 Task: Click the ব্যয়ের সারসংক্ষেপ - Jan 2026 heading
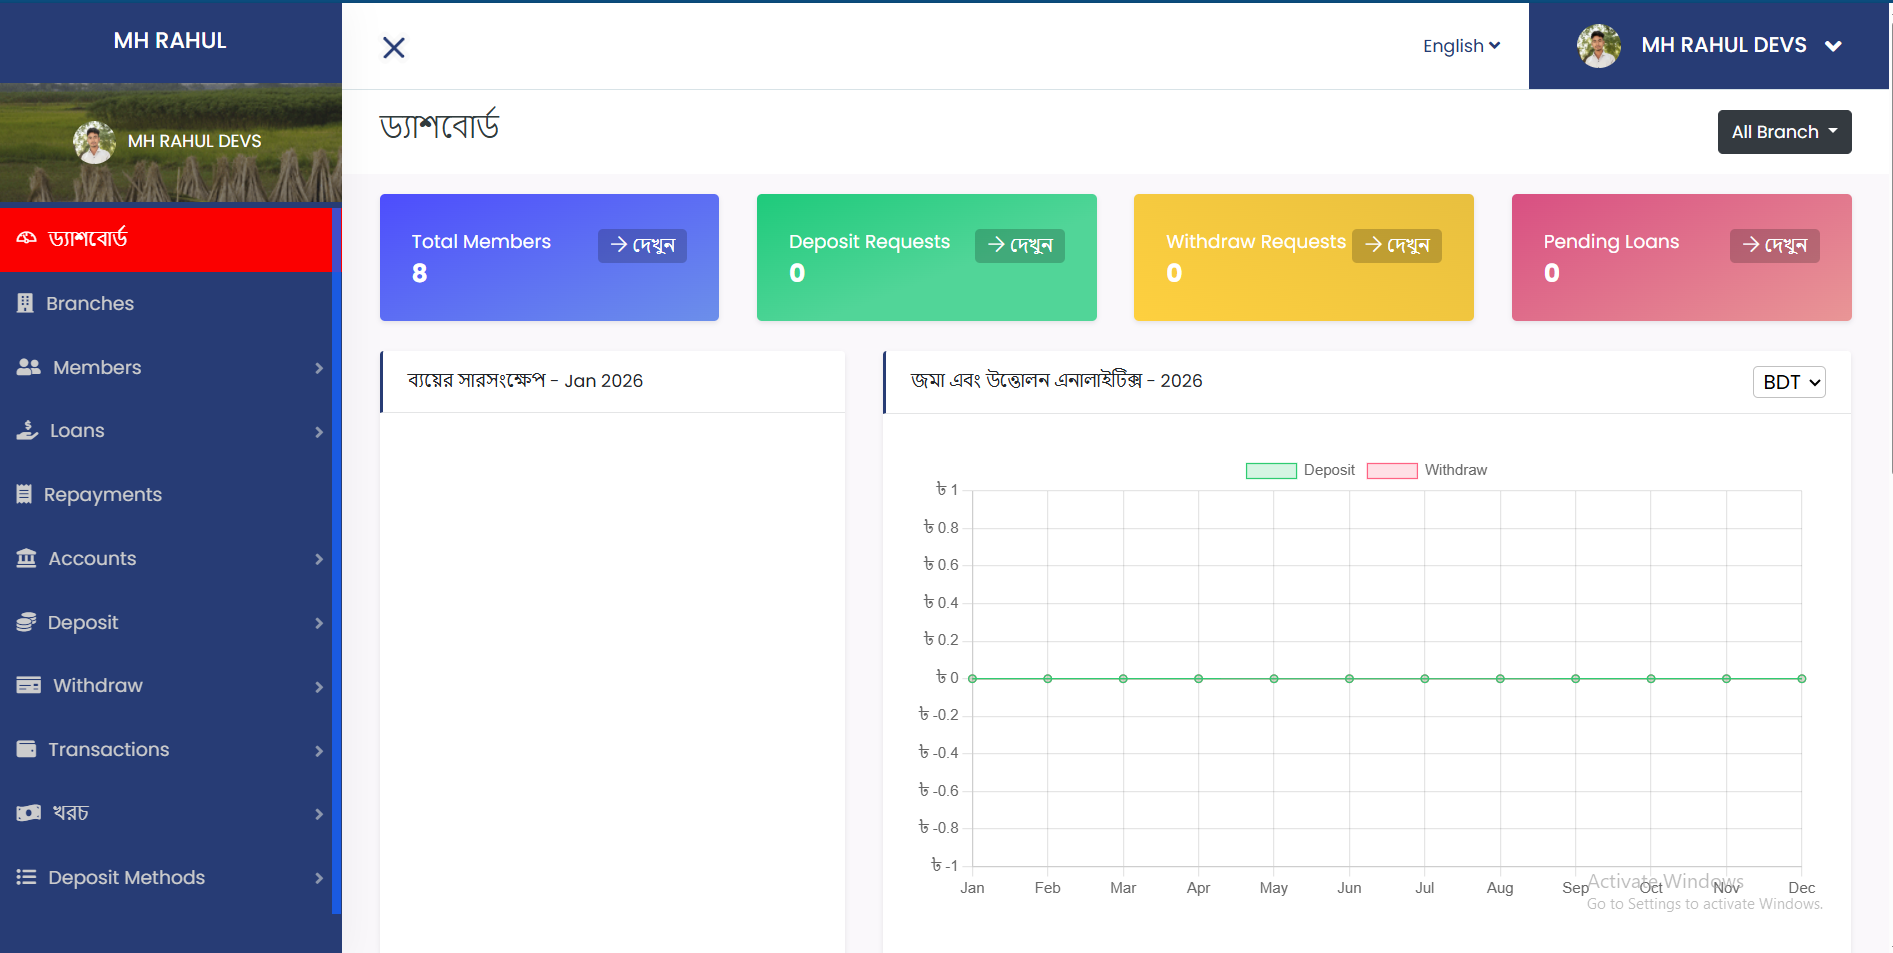(x=525, y=381)
